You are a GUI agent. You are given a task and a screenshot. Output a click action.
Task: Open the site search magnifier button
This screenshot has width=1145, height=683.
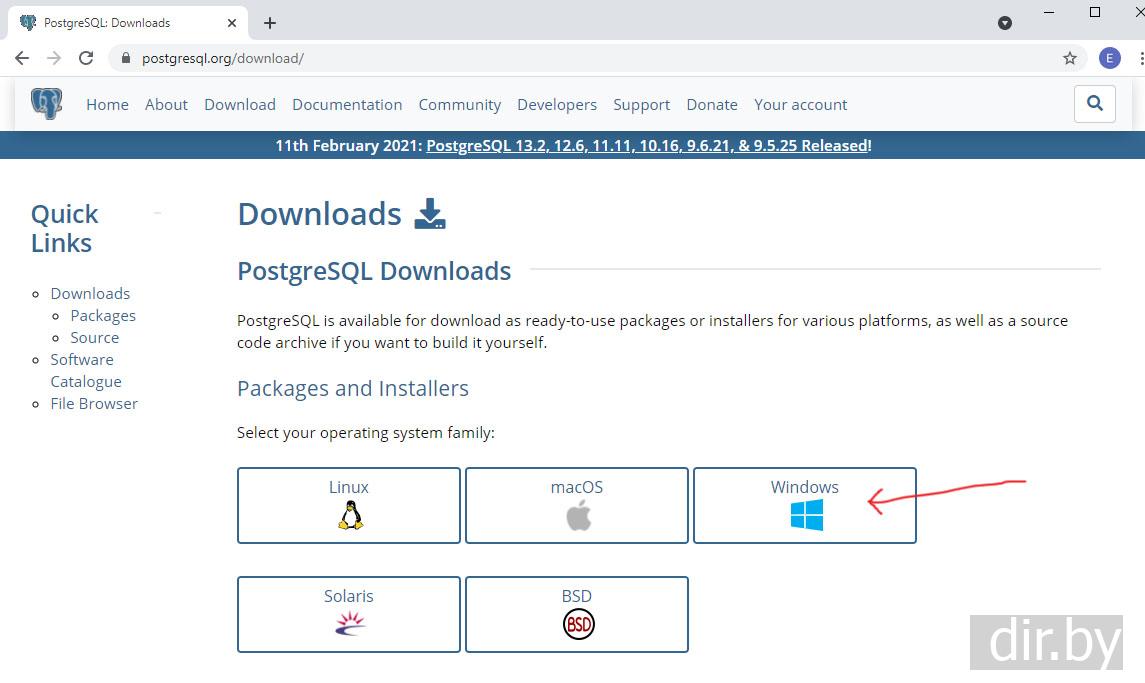coord(1094,103)
